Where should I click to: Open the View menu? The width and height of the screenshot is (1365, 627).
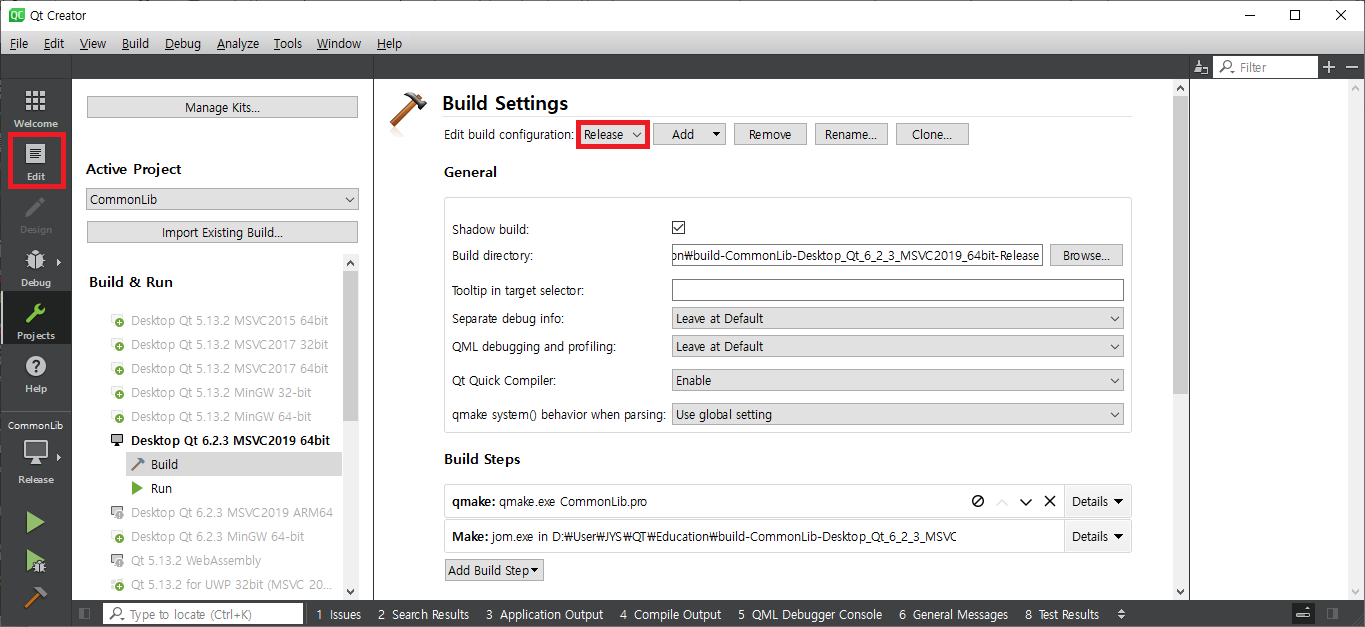(x=93, y=43)
